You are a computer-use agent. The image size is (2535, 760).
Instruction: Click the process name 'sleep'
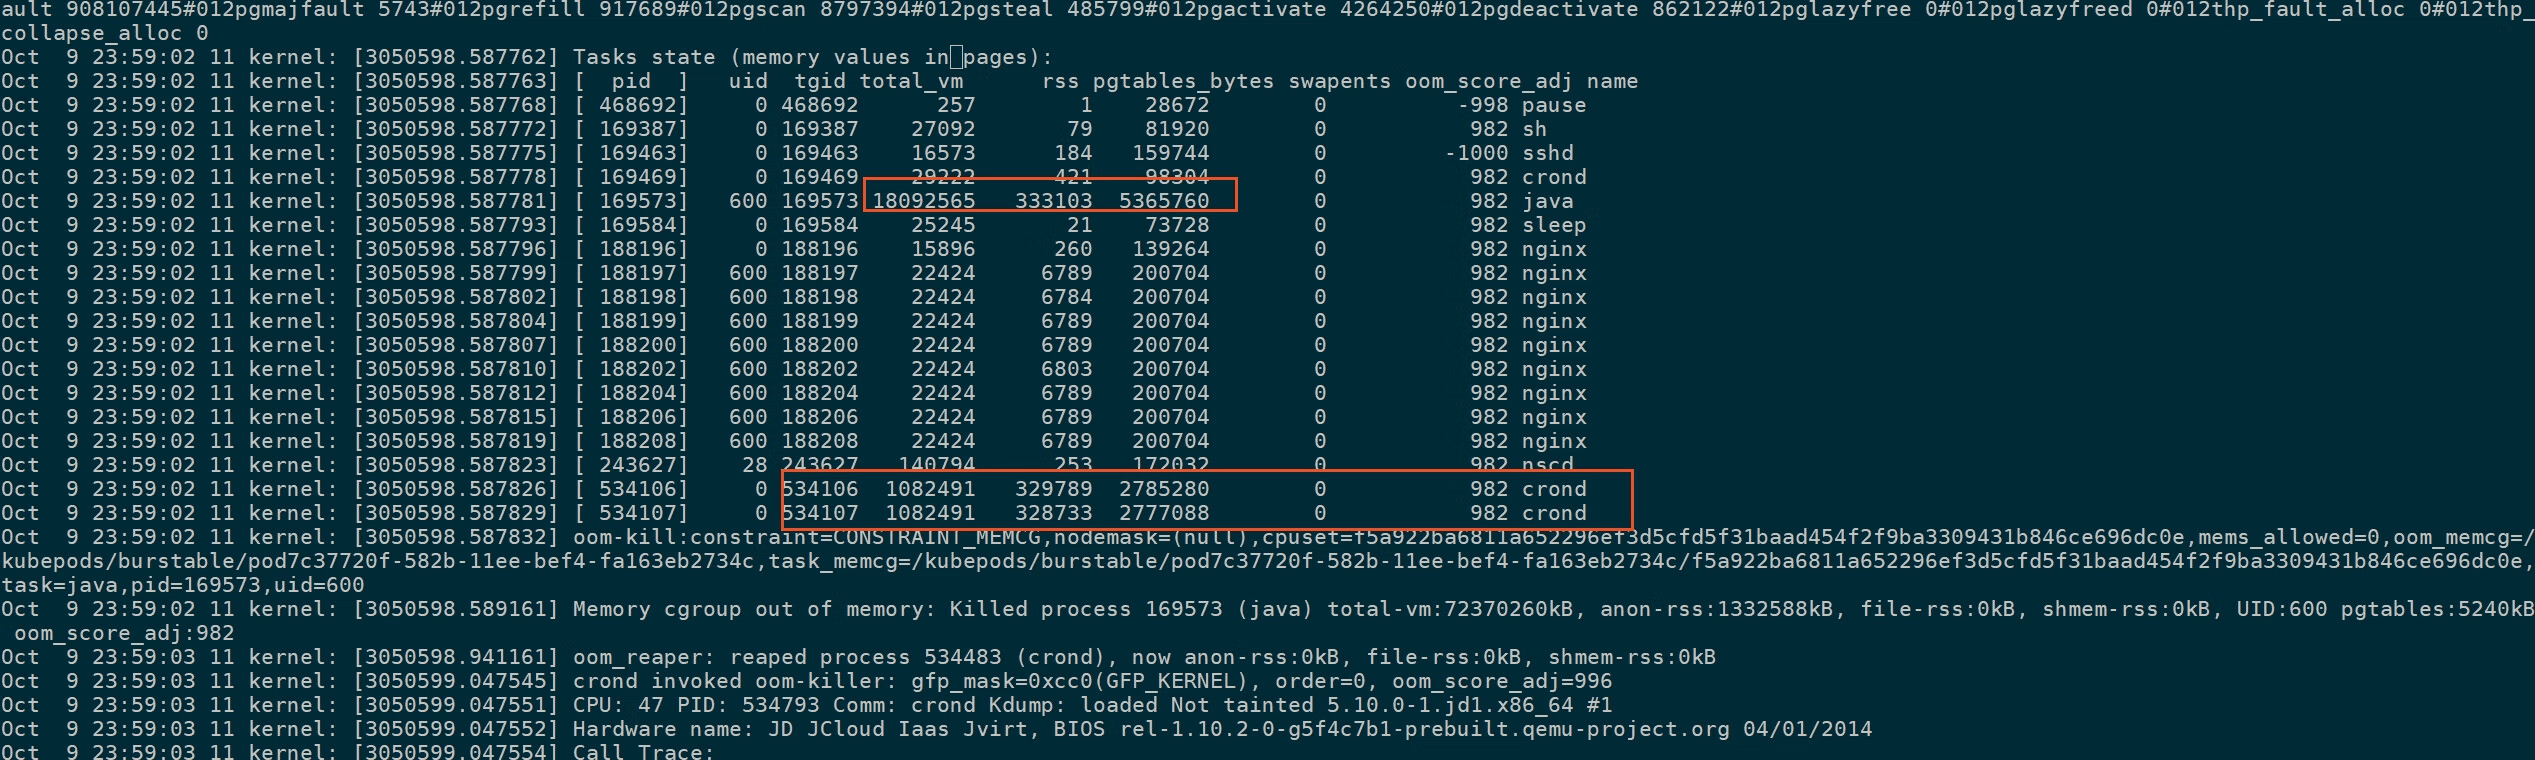(1554, 225)
